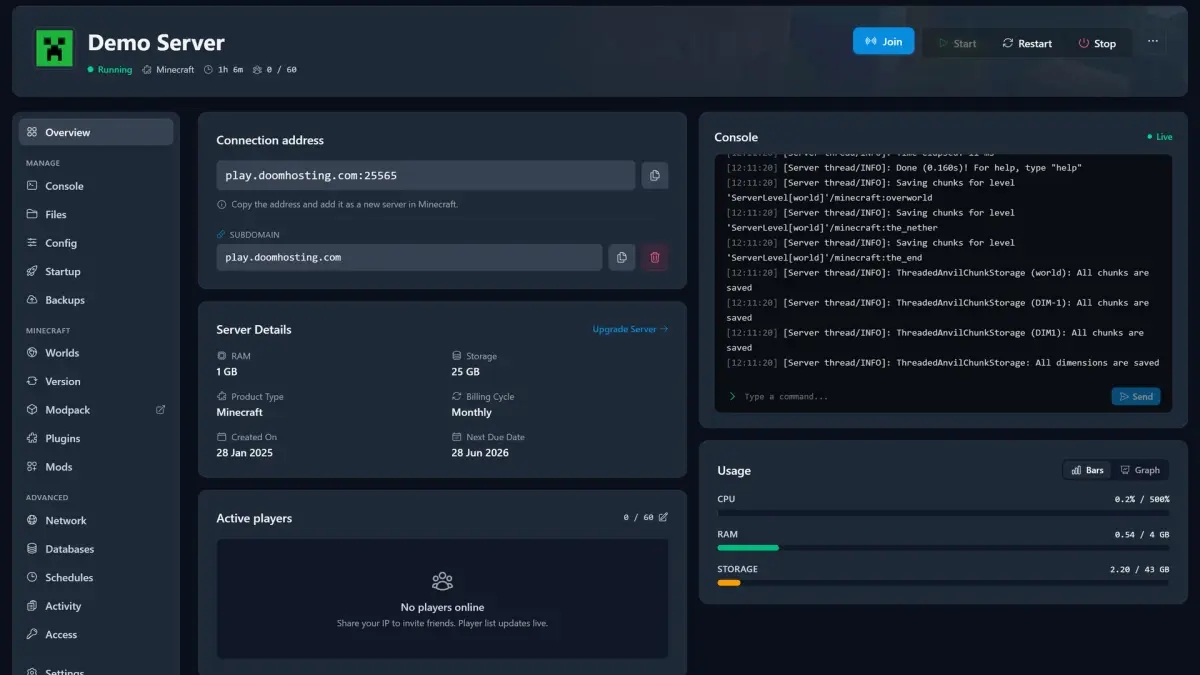
Task: Click the Minecraft creeper server avatar
Action: coord(54,48)
